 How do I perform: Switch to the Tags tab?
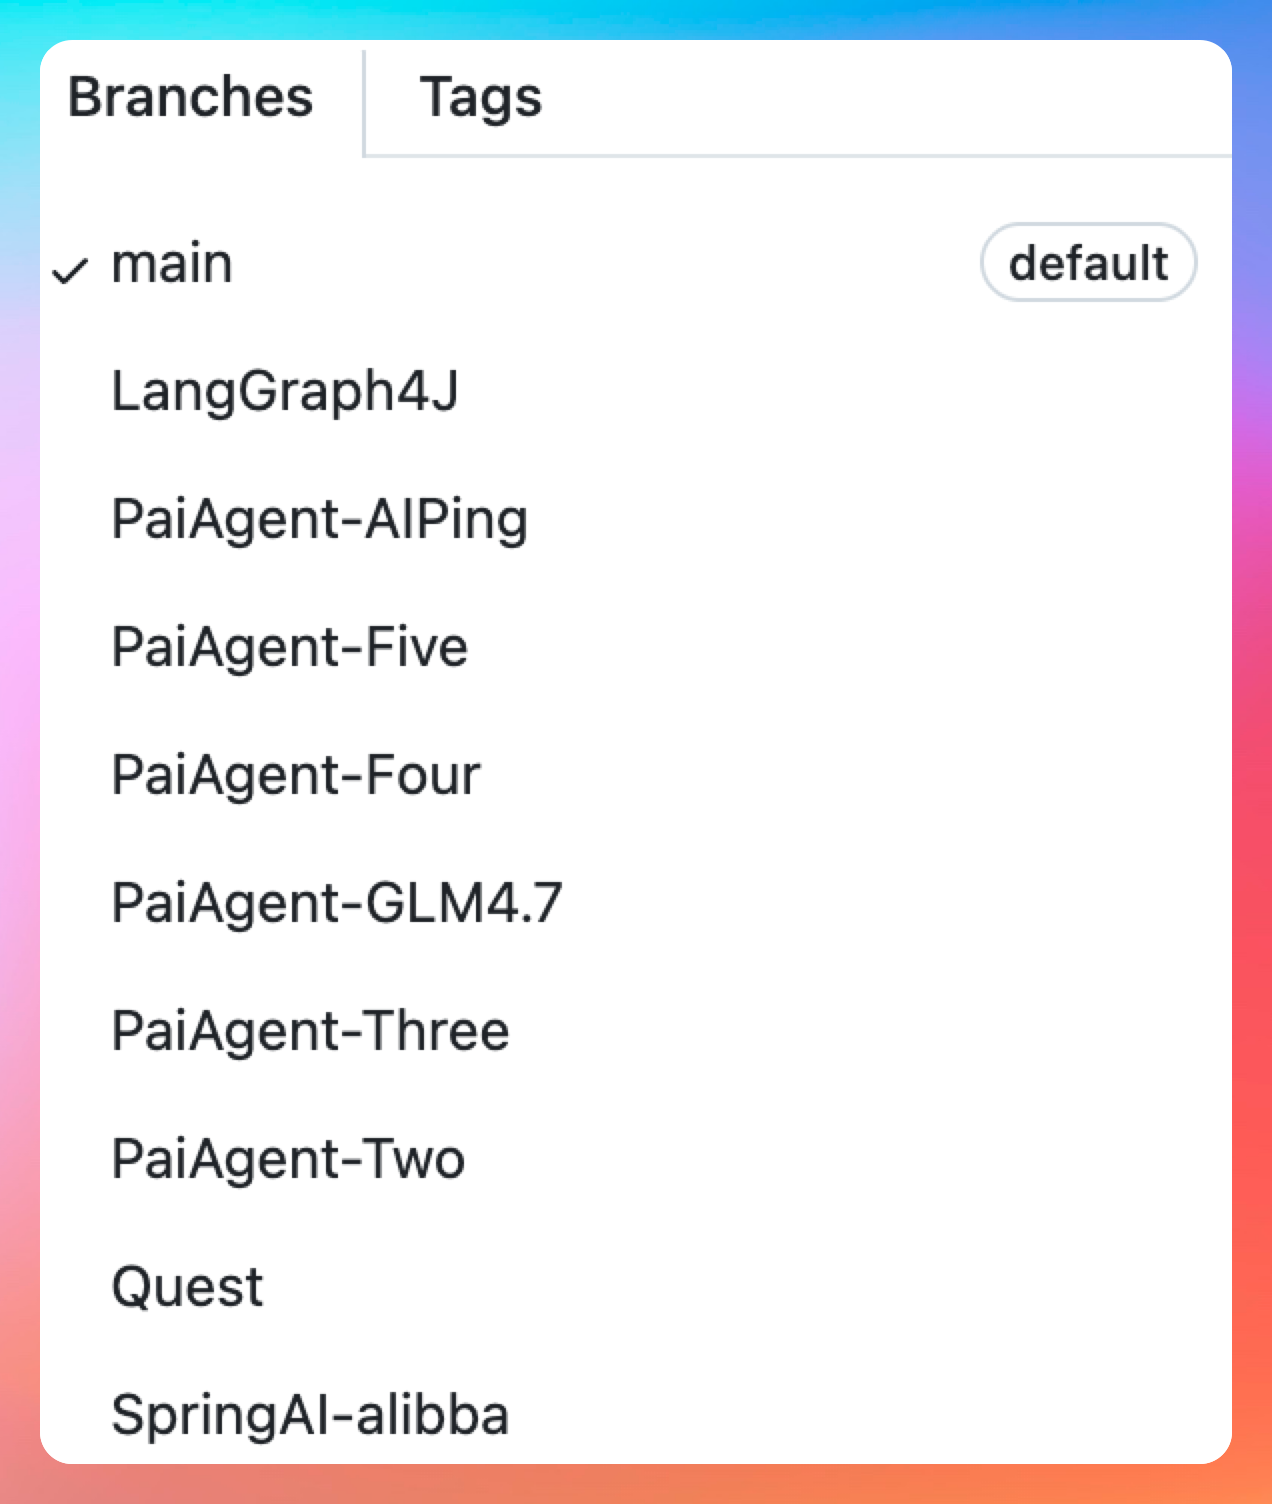tap(480, 98)
